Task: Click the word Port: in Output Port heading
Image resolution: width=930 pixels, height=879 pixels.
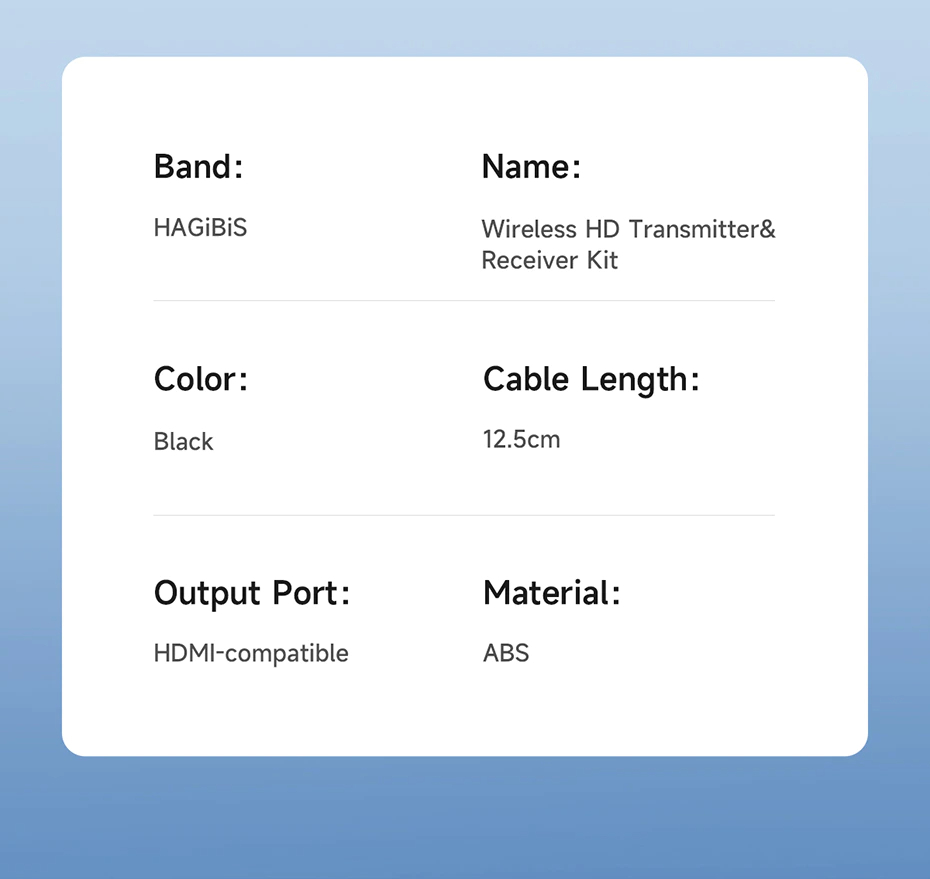Action: point(312,593)
